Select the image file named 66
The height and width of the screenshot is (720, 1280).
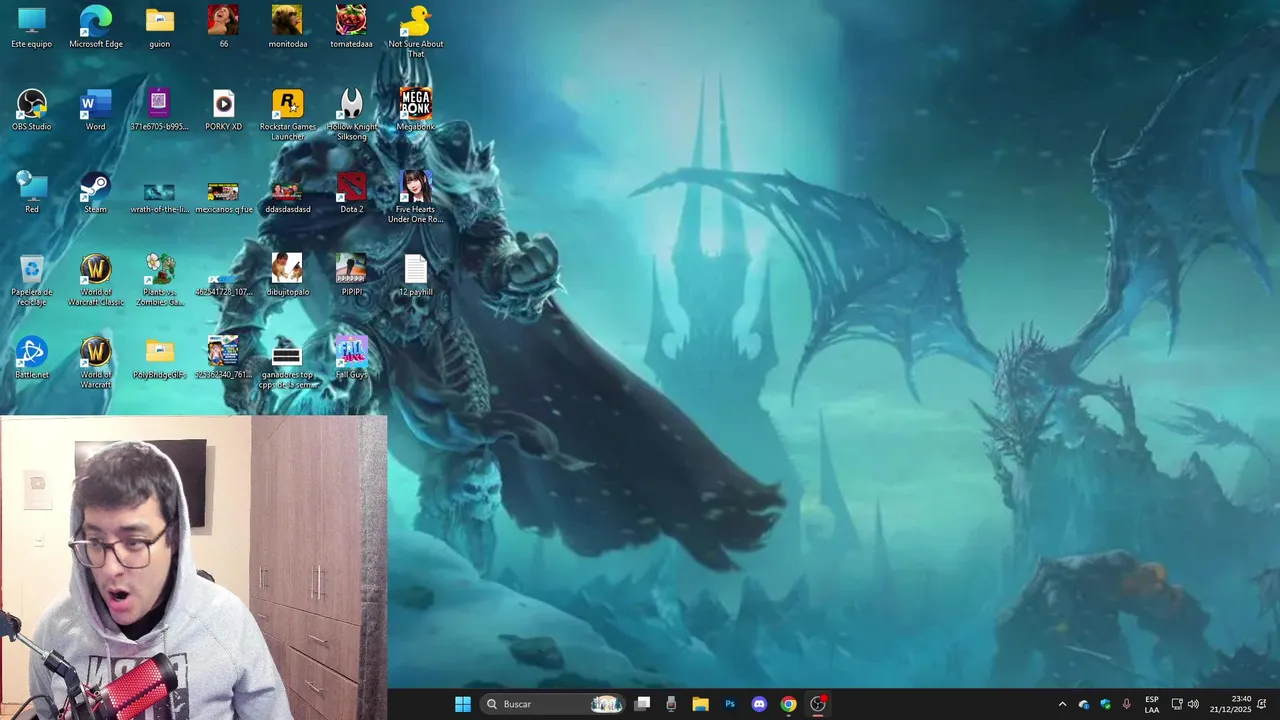coord(223,27)
